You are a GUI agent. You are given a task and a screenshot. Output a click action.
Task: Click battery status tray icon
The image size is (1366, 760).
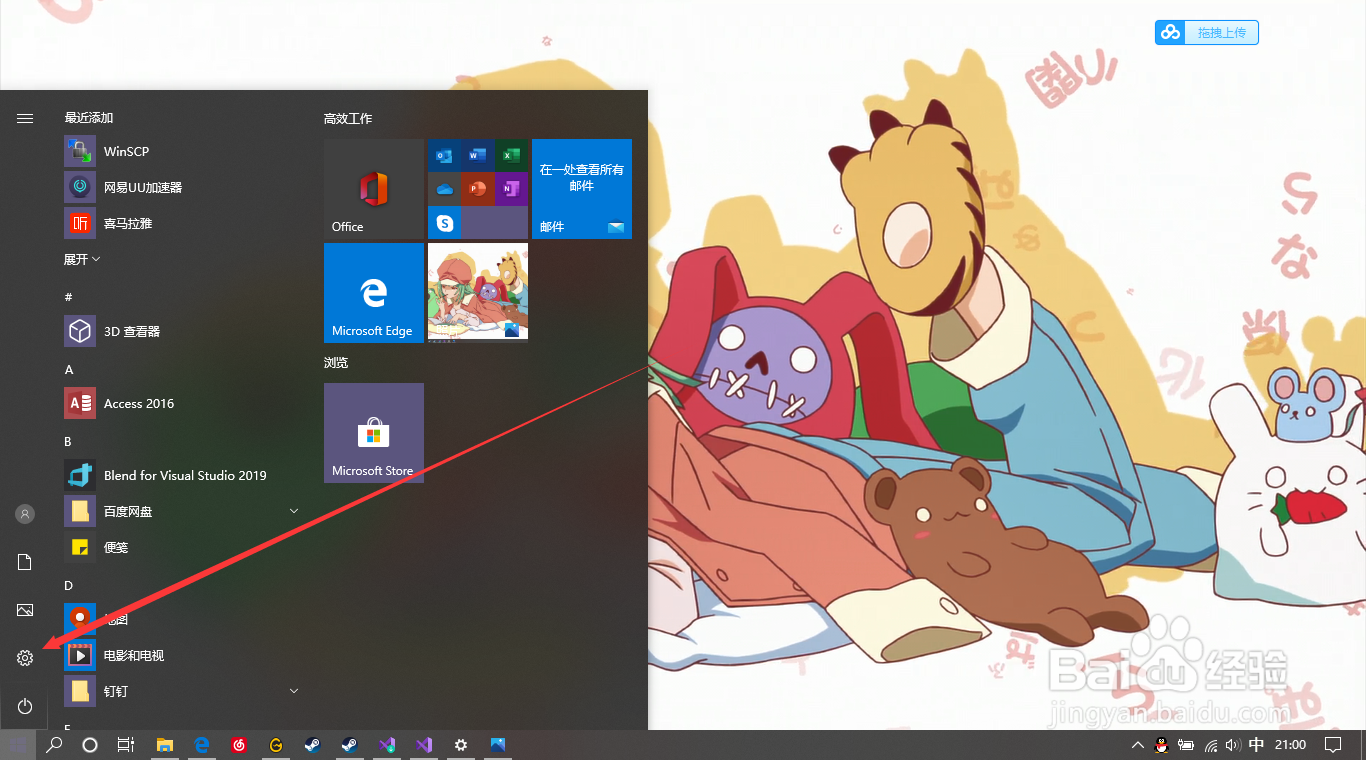coord(1186,745)
